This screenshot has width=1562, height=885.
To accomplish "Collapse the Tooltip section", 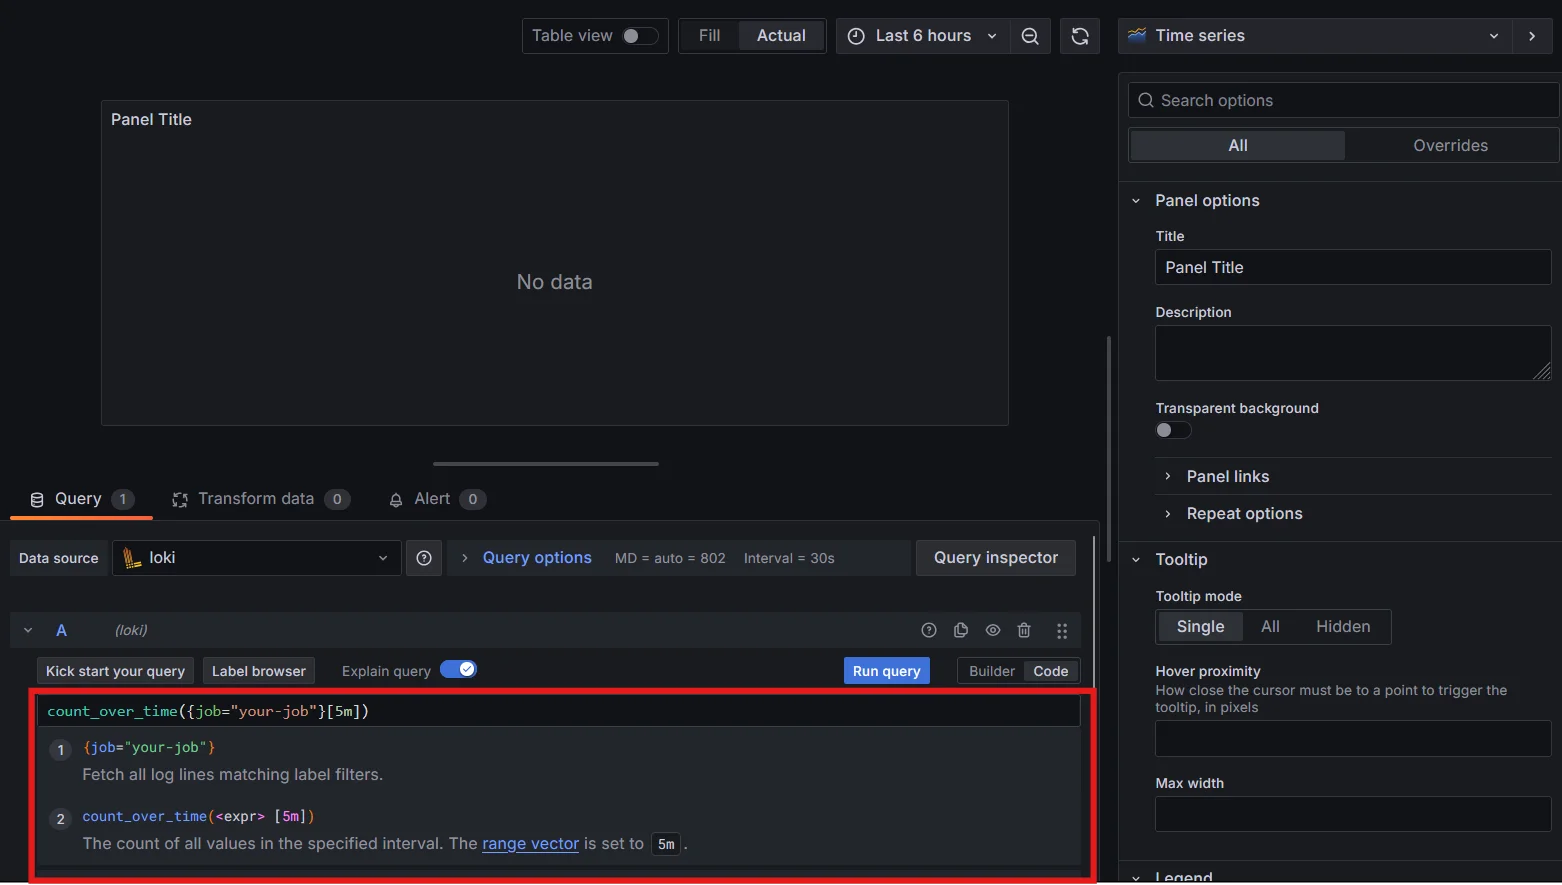I will [1136, 560].
